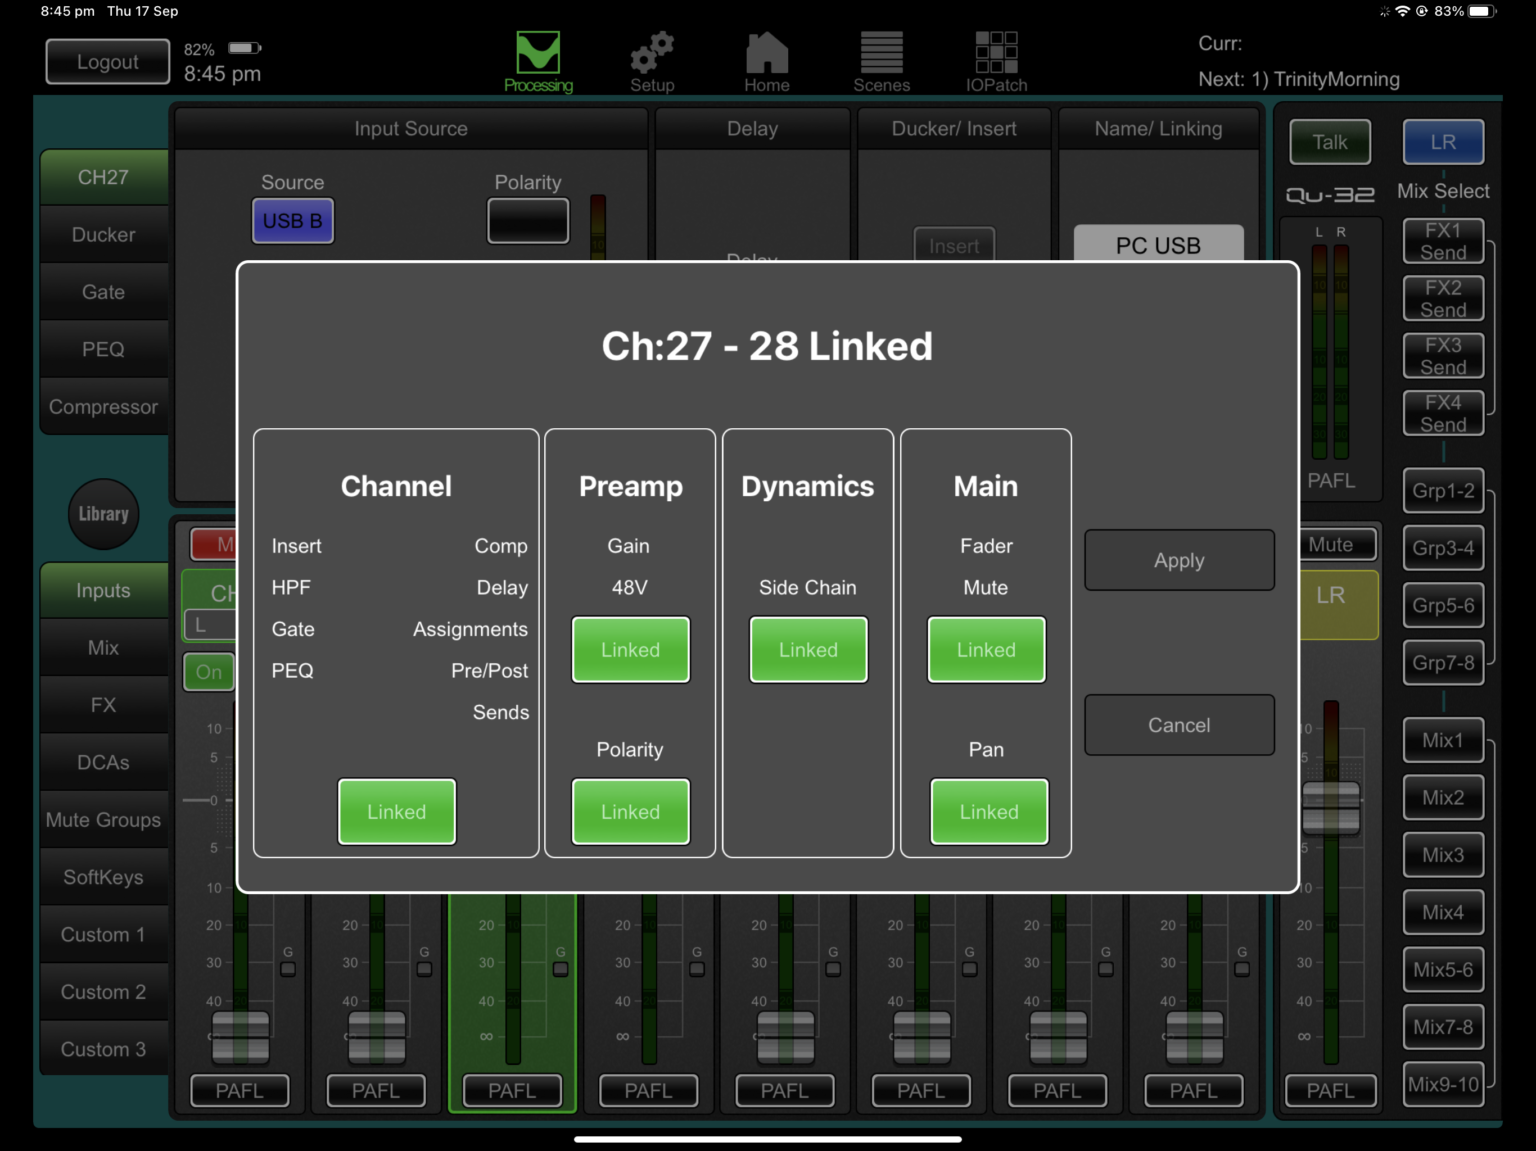Viewport: 1536px width, 1151px height.
Task: Switch to the Compressor tab
Action: click(103, 406)
